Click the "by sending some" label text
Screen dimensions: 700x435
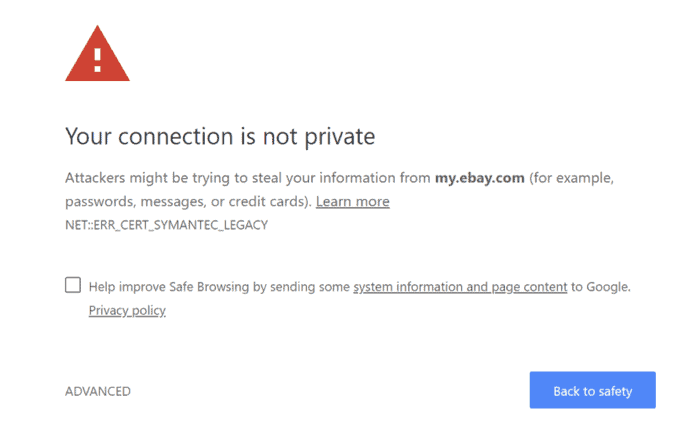point(300,287)
